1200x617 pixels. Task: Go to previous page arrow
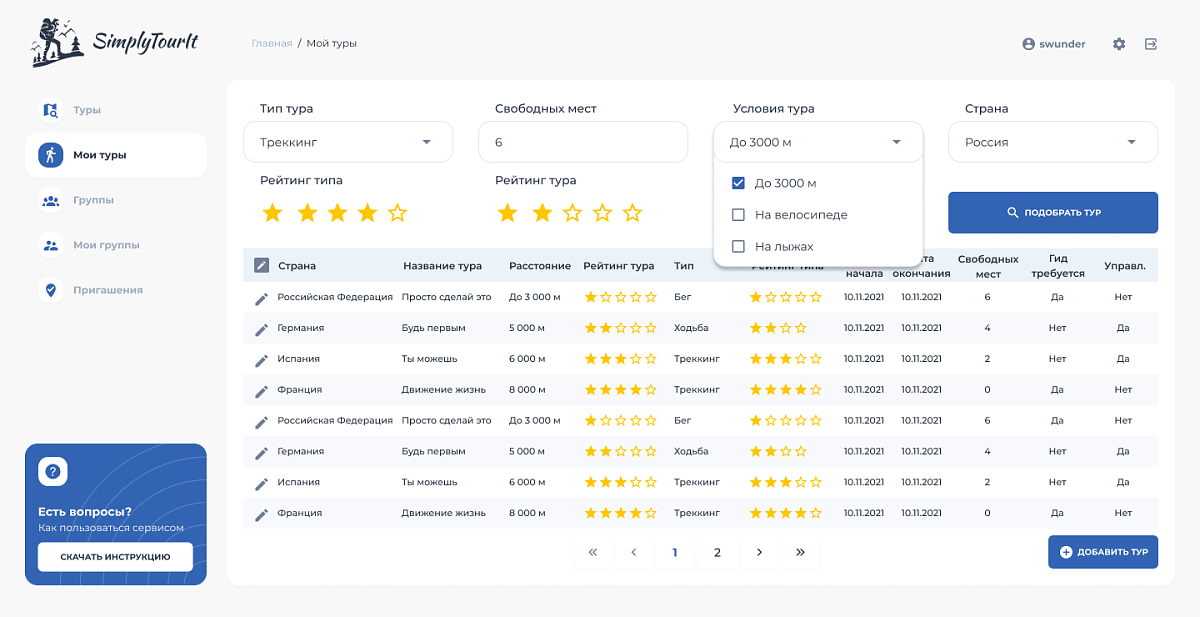[634, 552]
